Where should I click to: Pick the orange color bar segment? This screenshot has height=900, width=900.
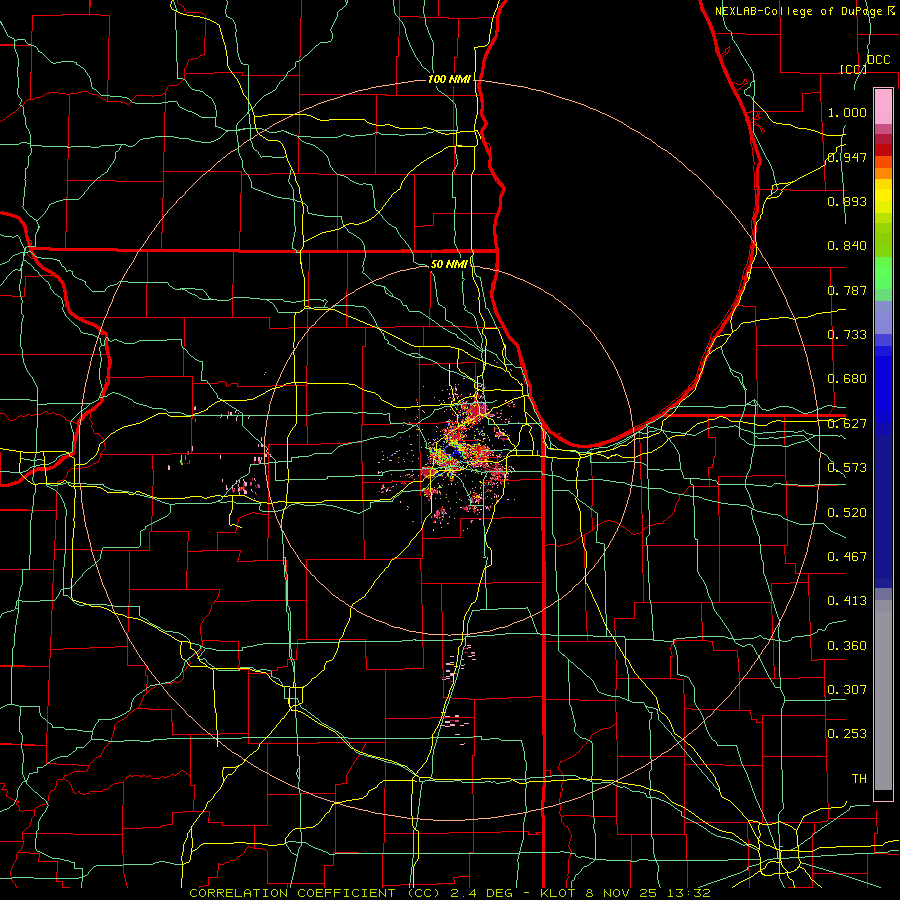pyautogui.click(x=883, y=173)
